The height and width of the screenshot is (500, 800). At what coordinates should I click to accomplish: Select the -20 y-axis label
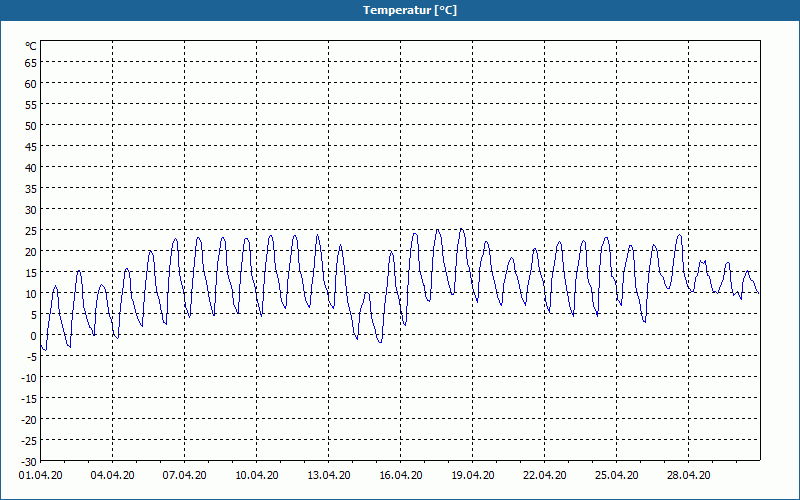tap(29, 419)
